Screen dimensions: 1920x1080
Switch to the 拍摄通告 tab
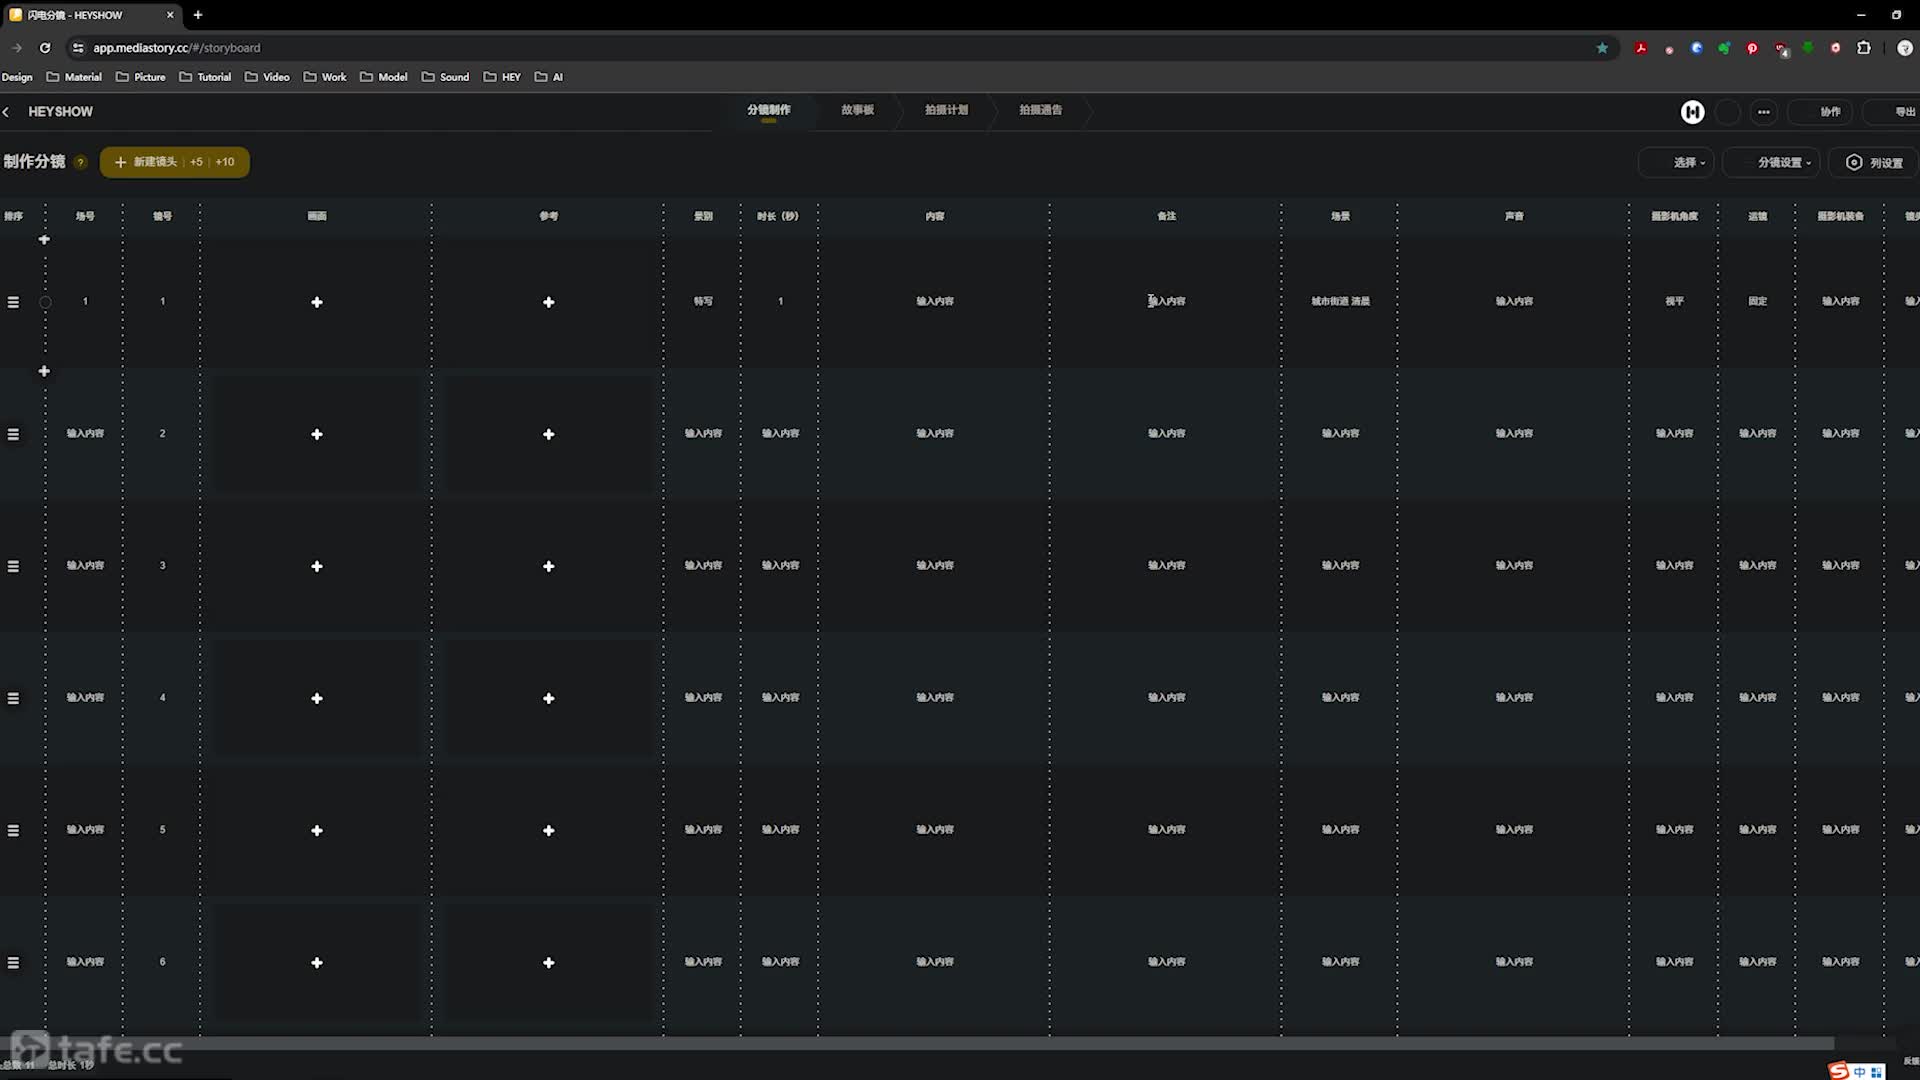(1040, 110)
